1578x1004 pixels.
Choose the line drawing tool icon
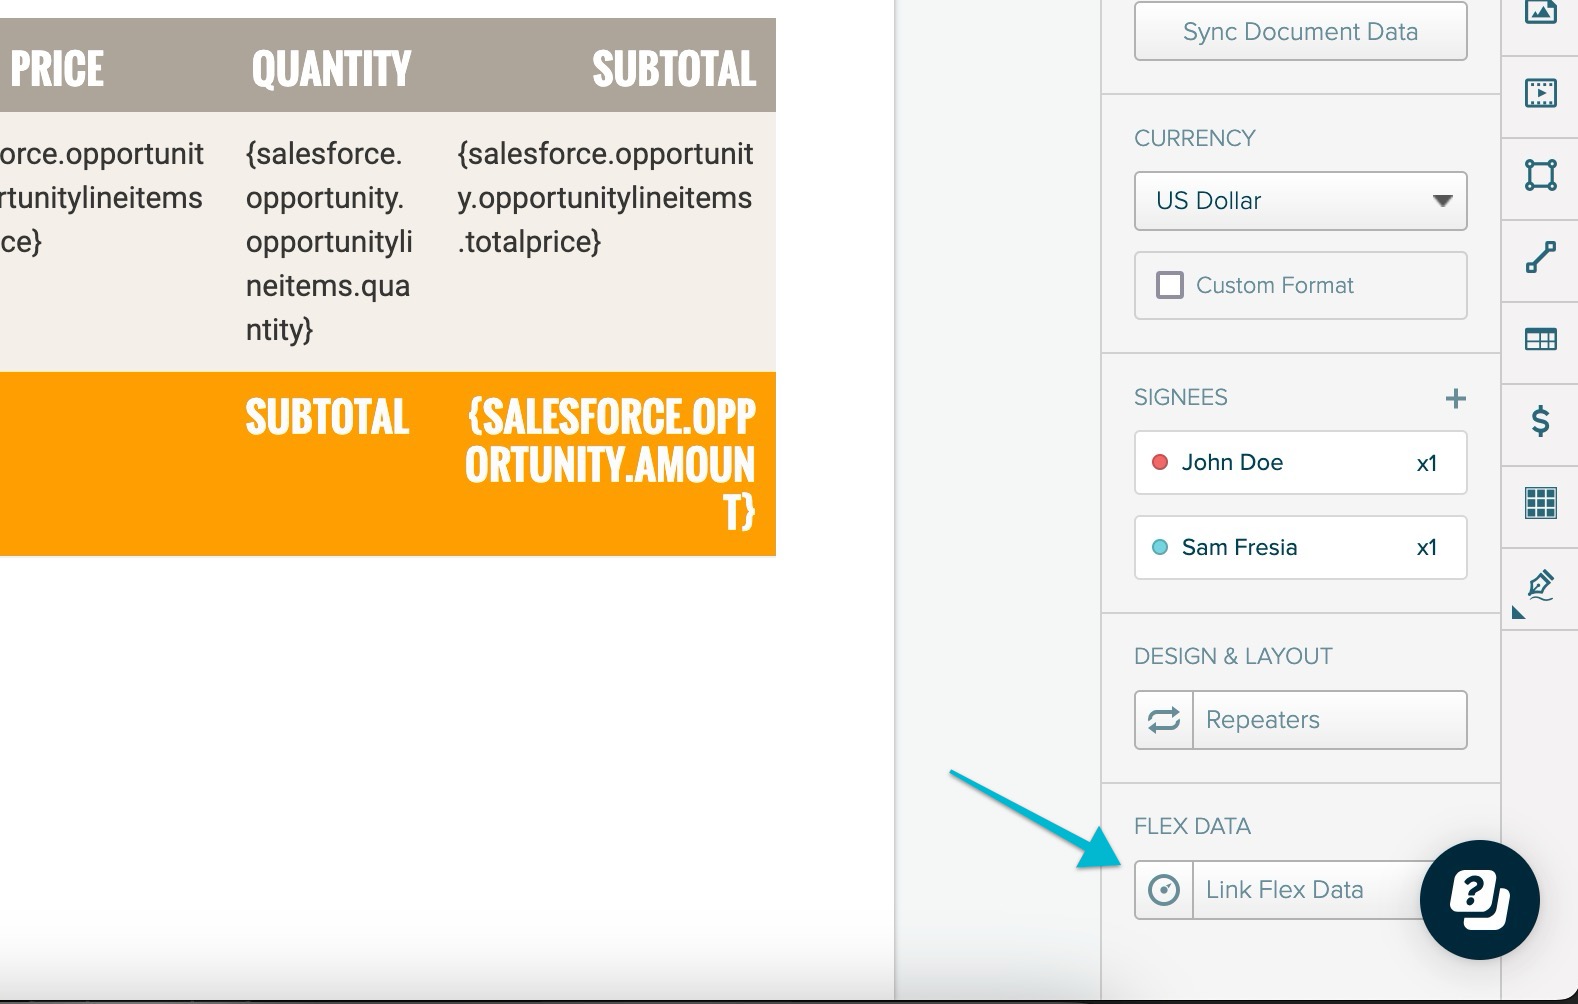coord(1540,257)
